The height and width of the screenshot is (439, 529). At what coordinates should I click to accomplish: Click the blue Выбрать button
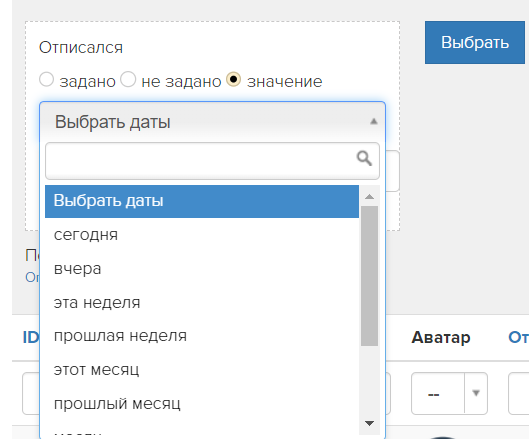pyautogui.click(x=475, y=43)
